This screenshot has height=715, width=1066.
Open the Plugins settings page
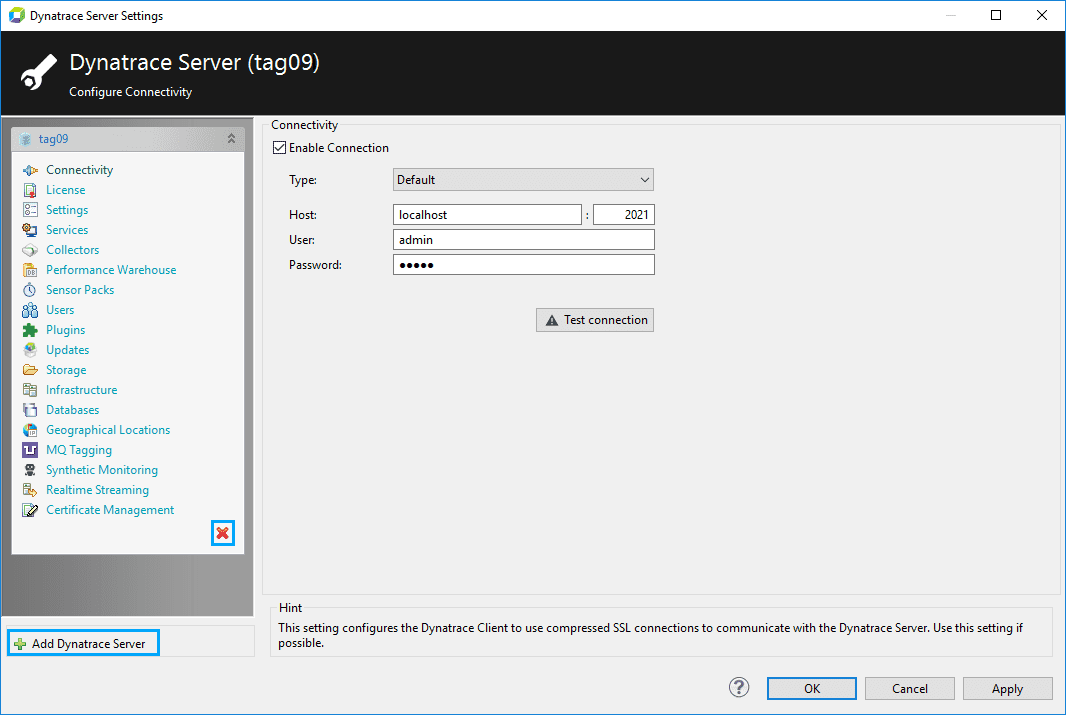pos(66,330)
